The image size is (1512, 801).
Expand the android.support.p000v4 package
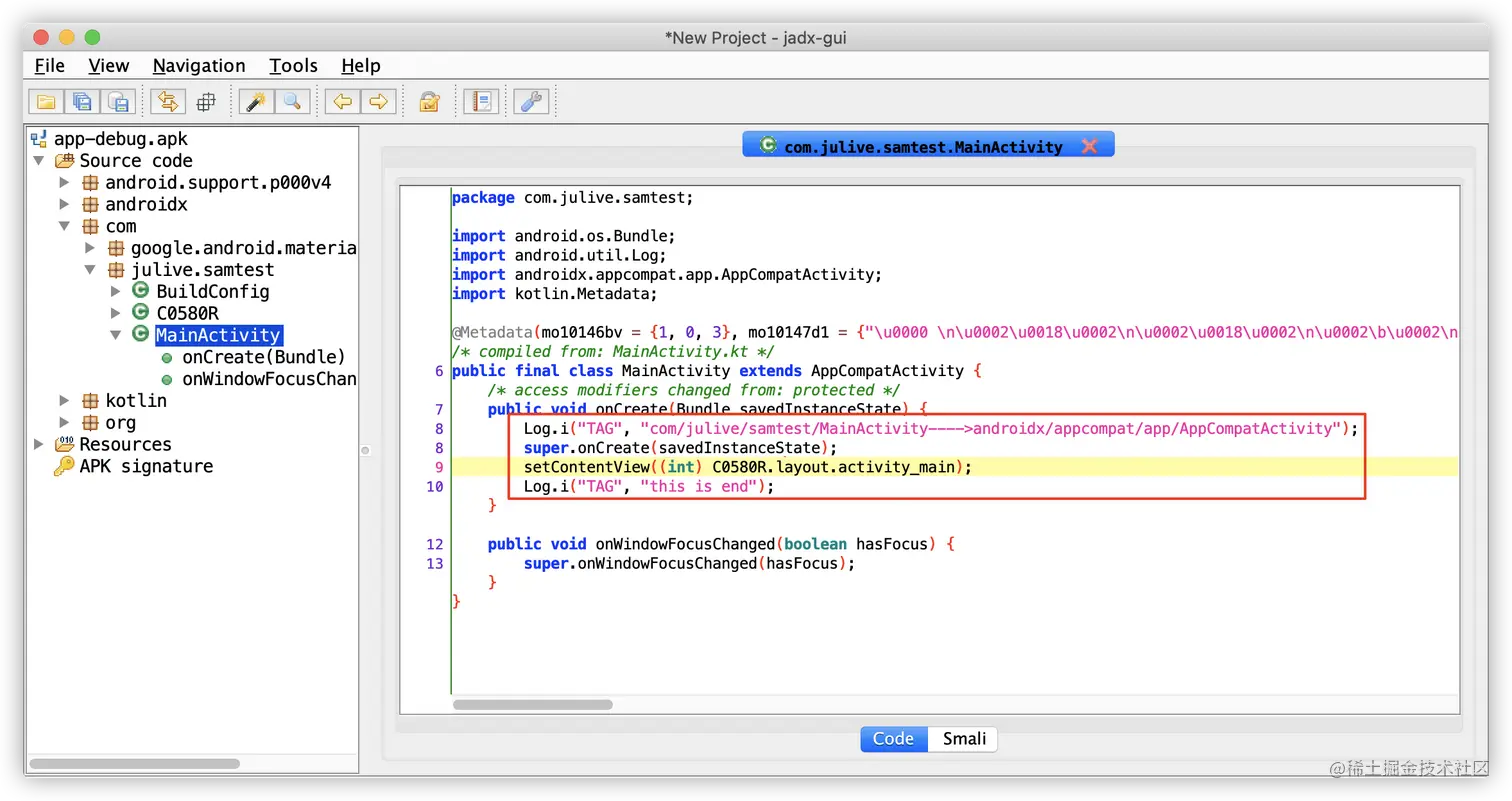pyautogui.click(x=64, y=182)
